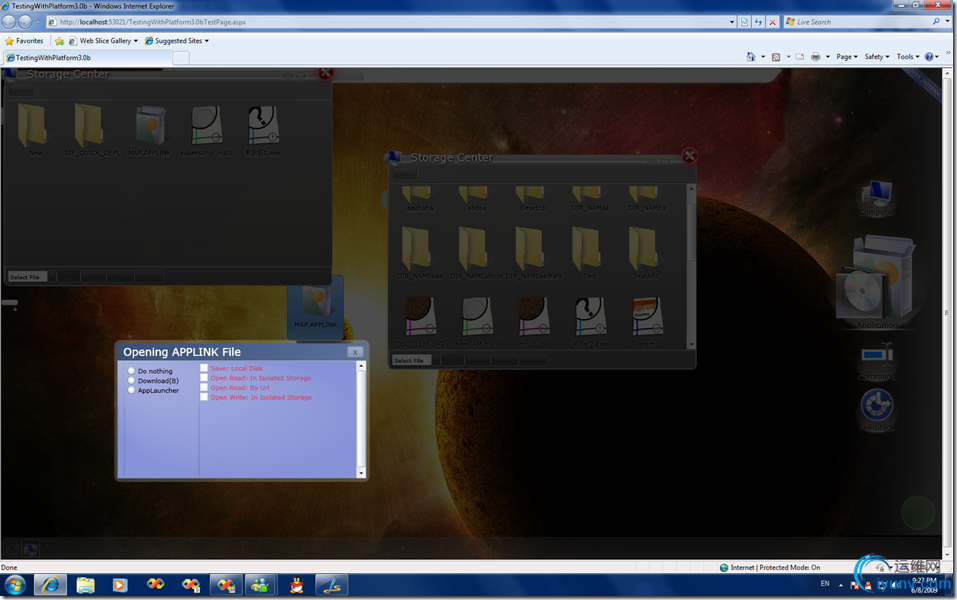Open the Tools menu dropdown
Screen dimensions: 957x600
tap(908, 57)
